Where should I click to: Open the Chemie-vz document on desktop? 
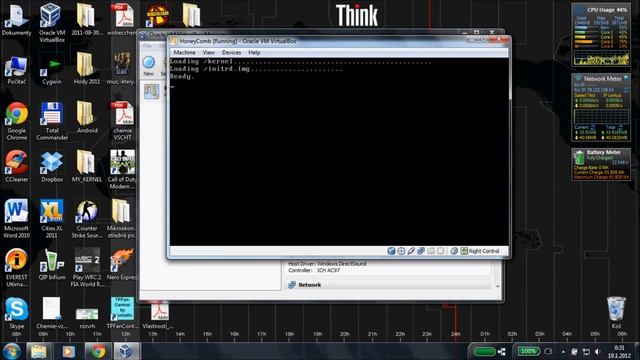pyautogui.click(x=52, y=313)
